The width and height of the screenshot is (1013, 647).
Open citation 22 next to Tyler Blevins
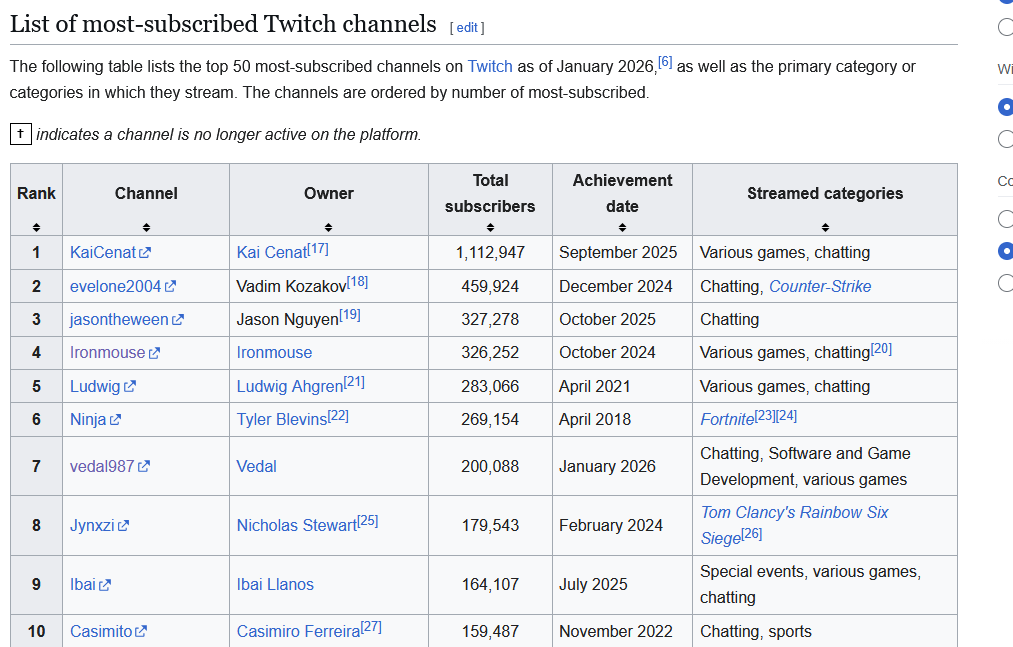(338, 416)
